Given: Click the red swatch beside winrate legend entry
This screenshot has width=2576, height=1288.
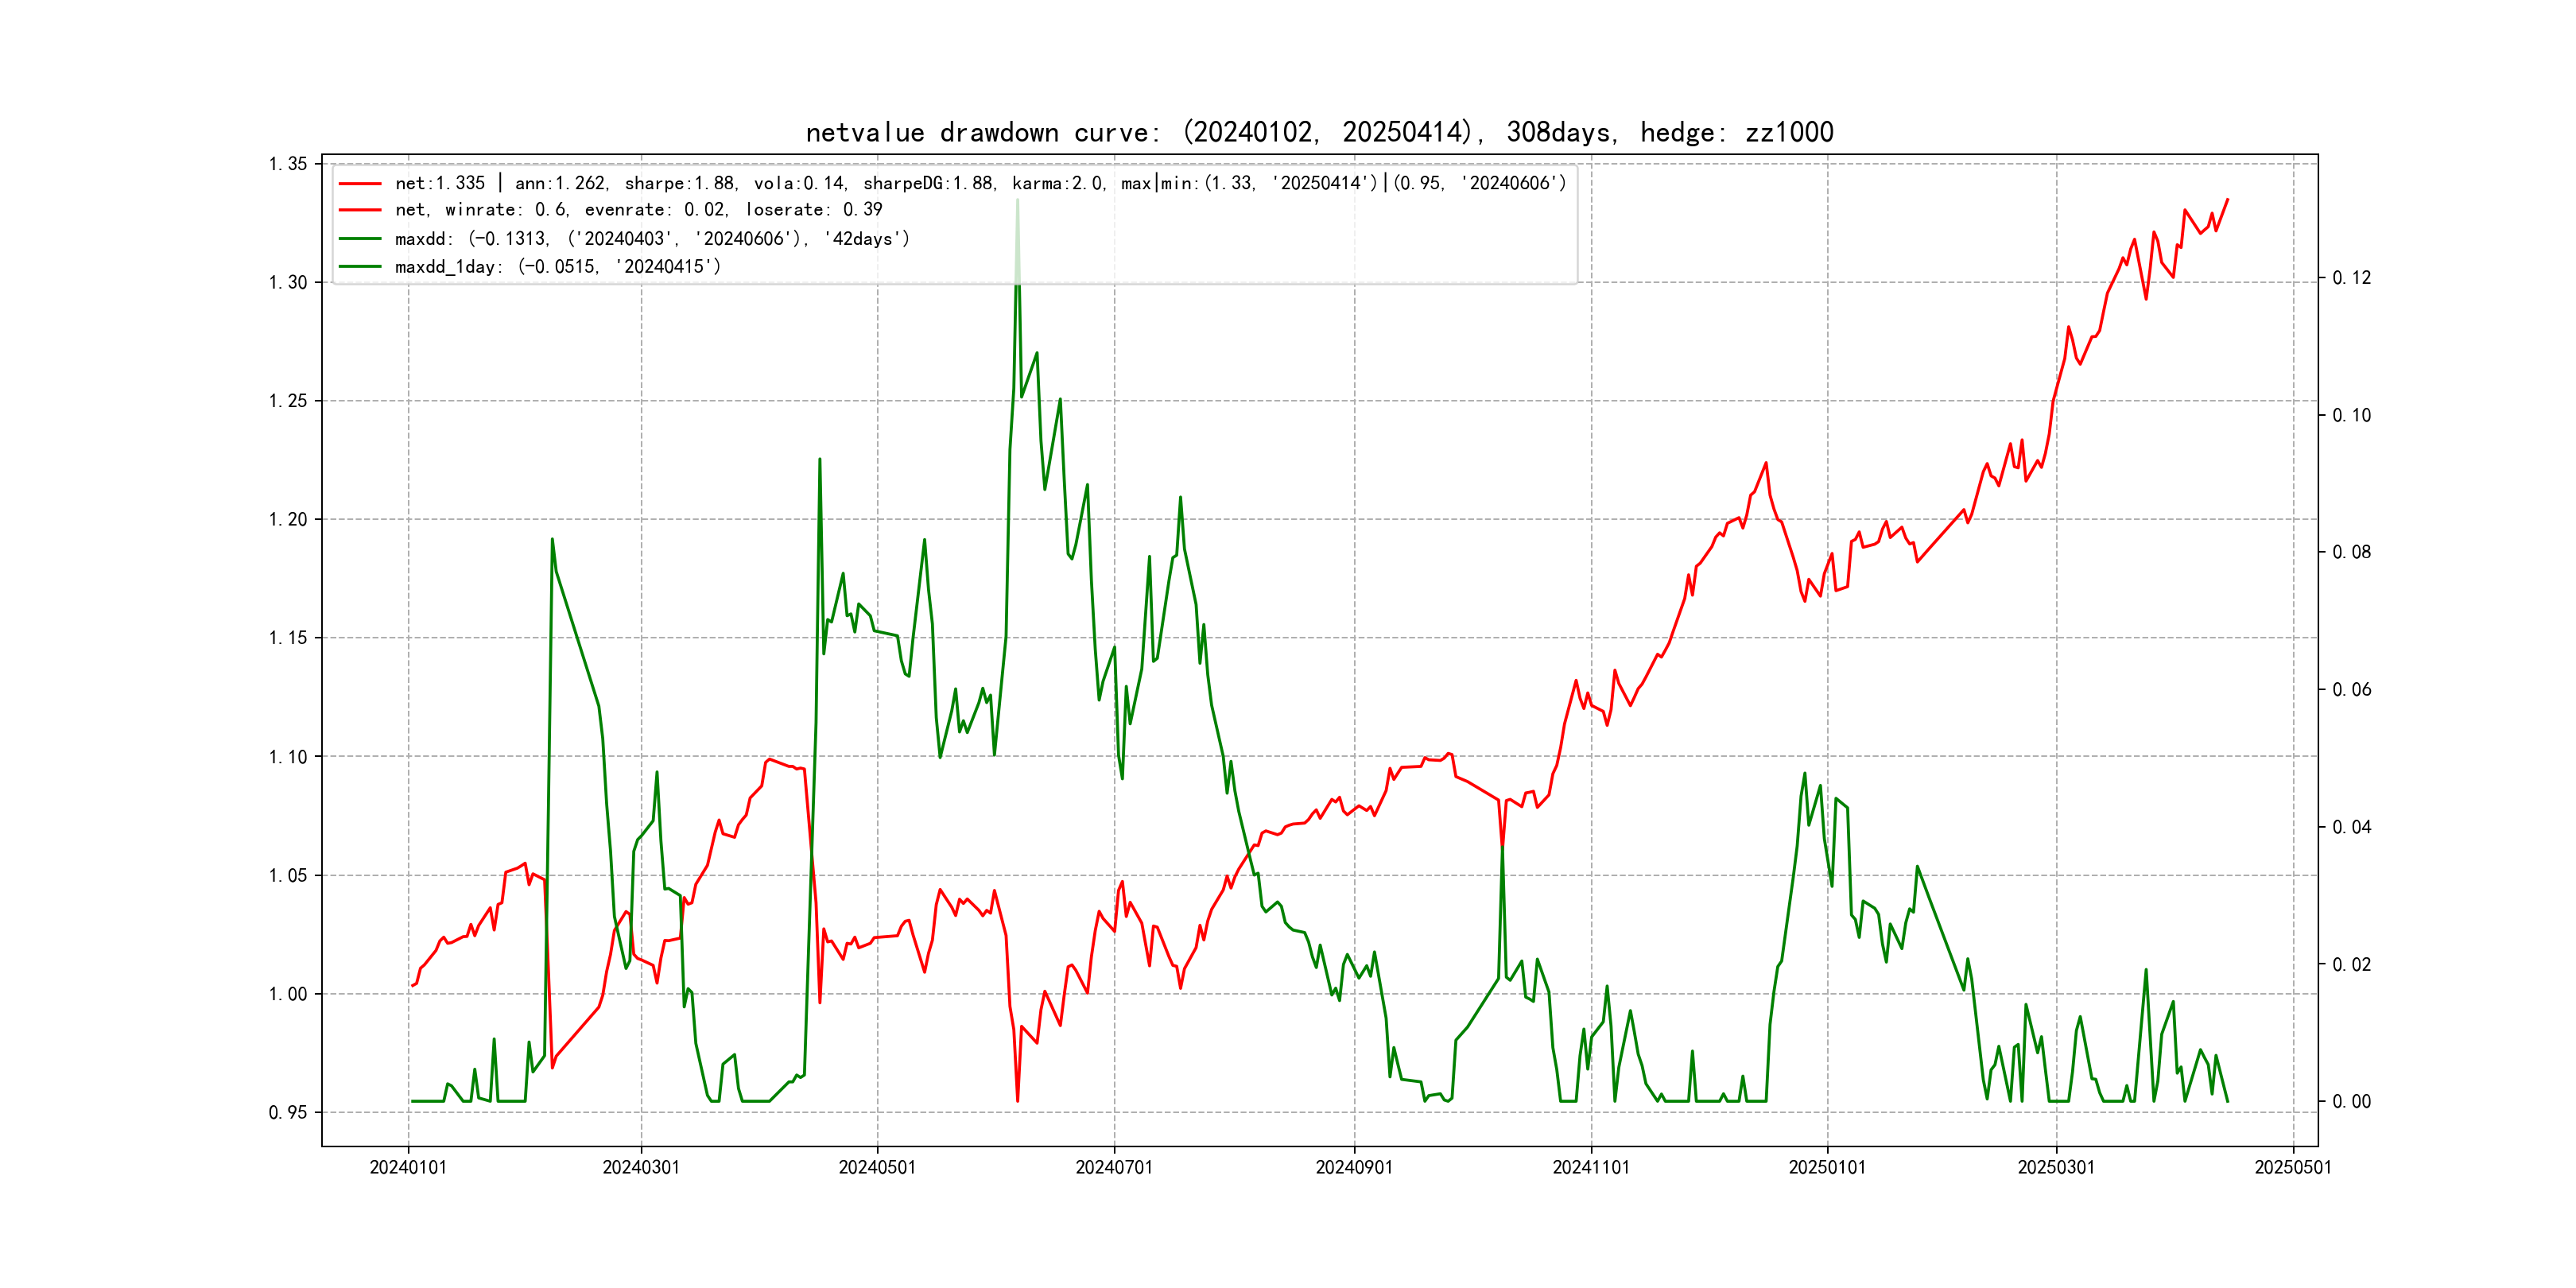Looking at the screenshot, I should pos(360,210).
